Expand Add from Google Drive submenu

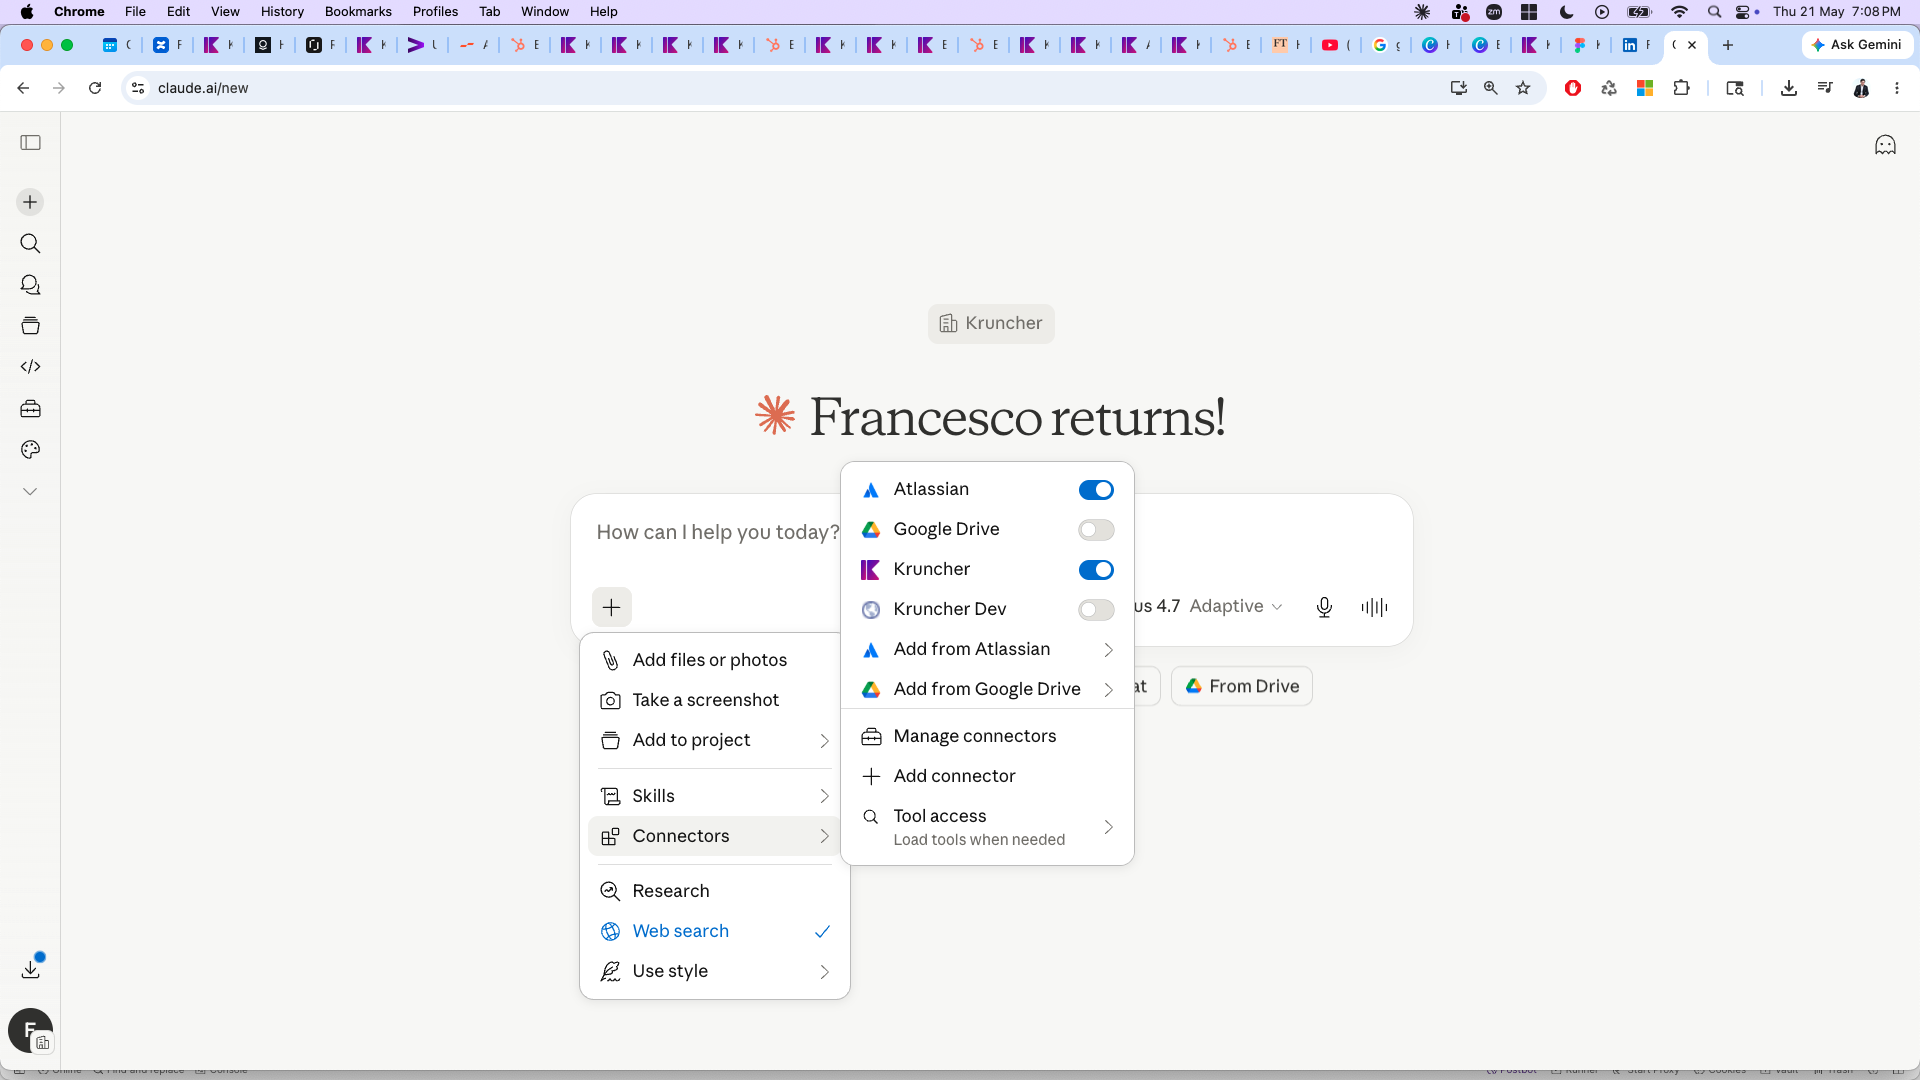987,690
